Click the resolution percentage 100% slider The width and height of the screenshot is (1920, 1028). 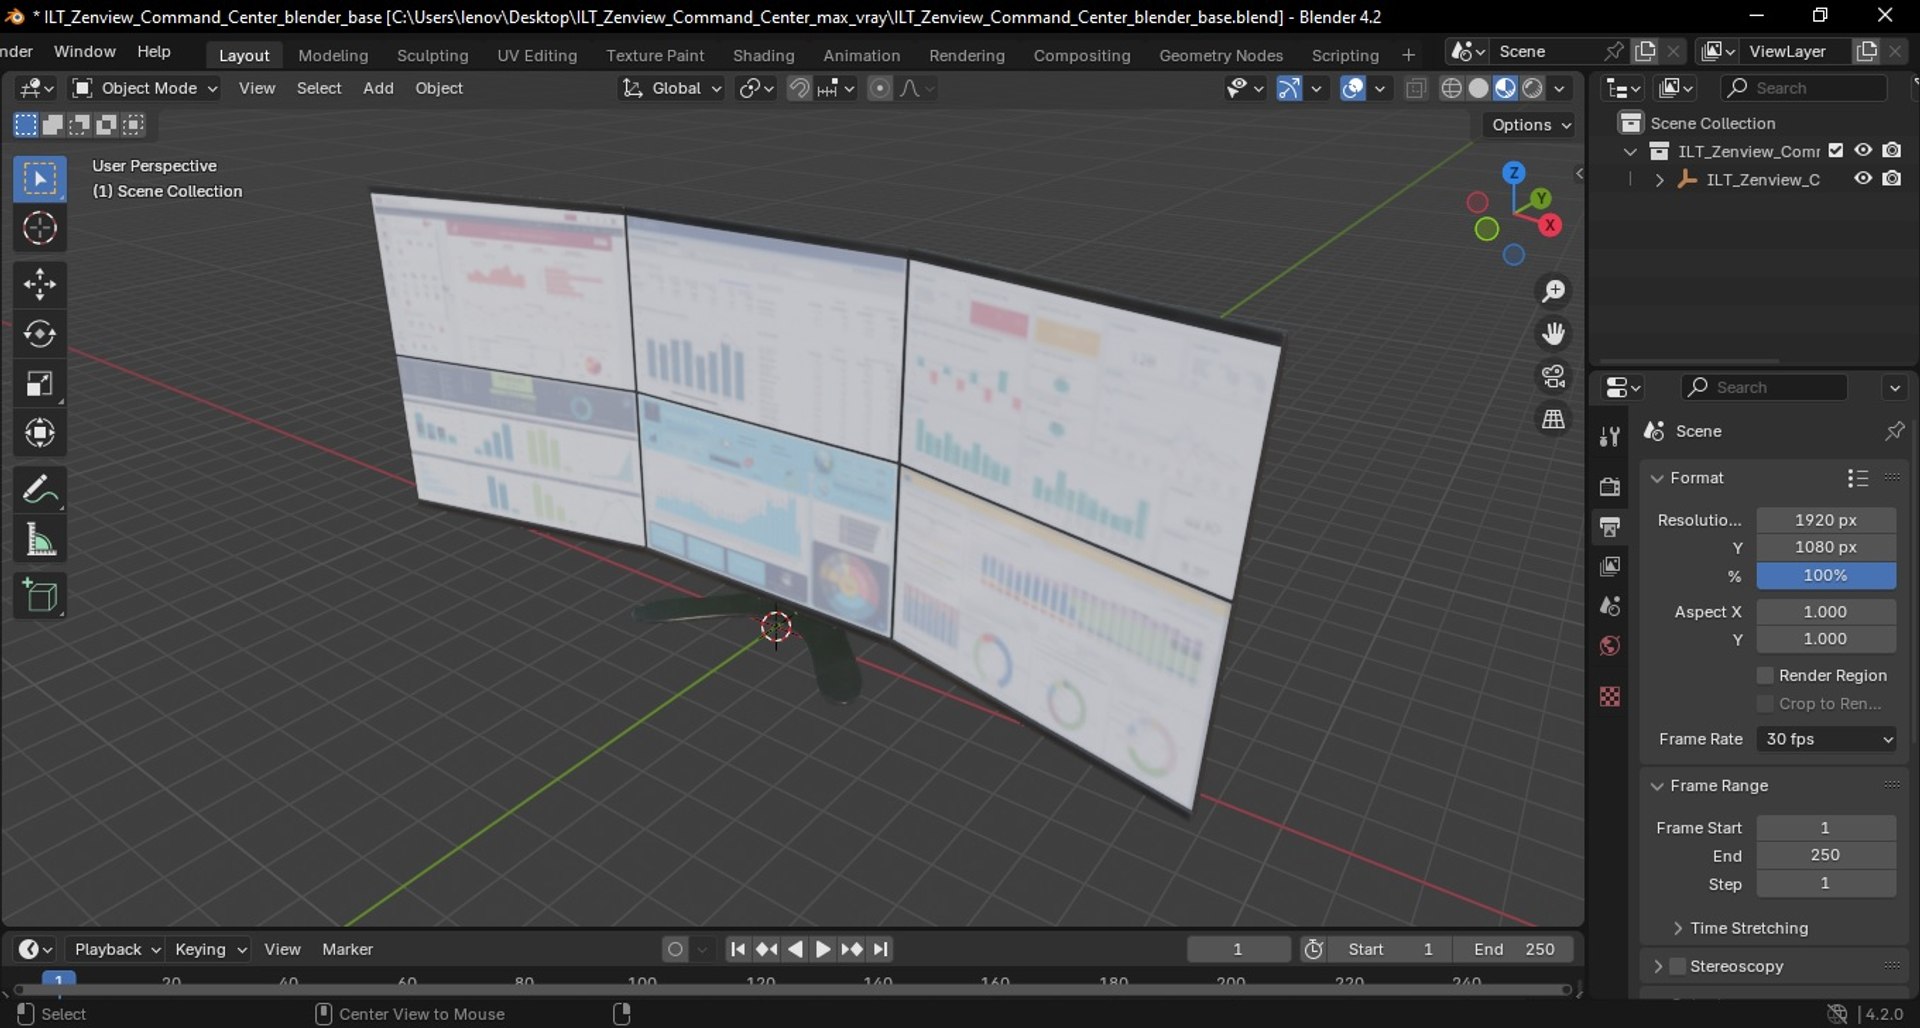click(1826, 576)
